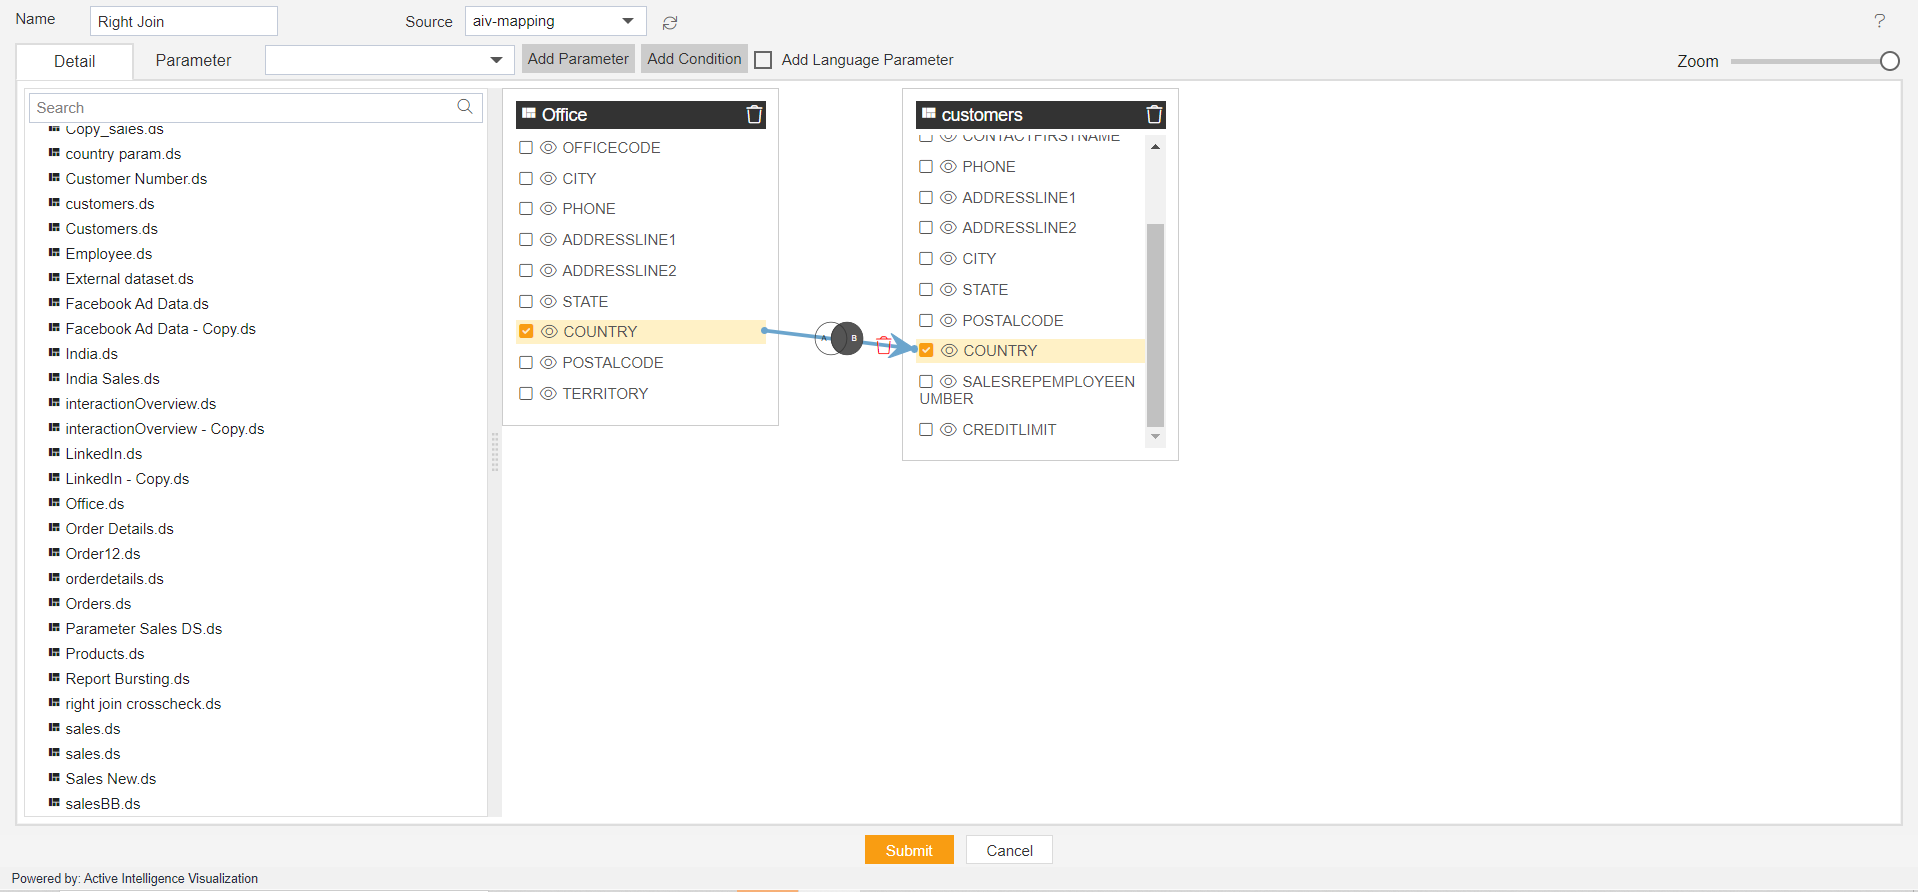Image resolution: width=1918 pixels, height=892 pixels.
Task: Check the TERRITORY column checkbox
Action: (x=526, y=393)
